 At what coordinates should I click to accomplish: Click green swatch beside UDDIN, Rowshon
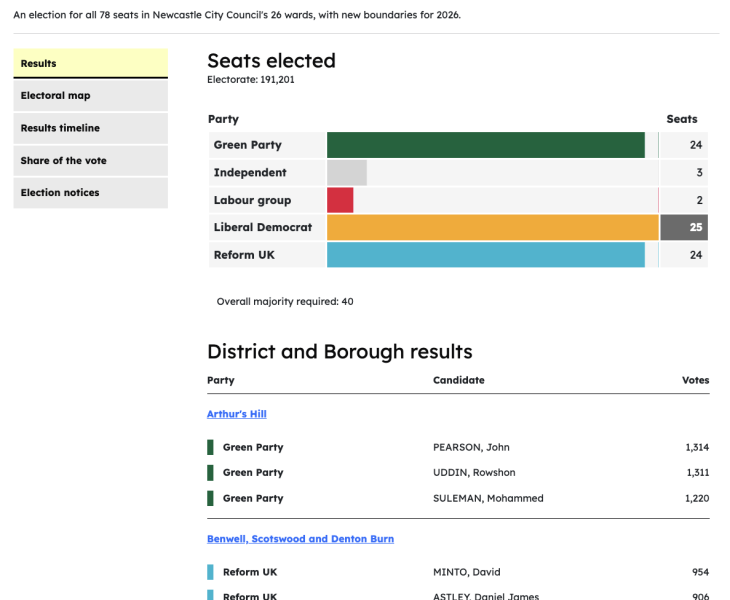coord(210,472)
